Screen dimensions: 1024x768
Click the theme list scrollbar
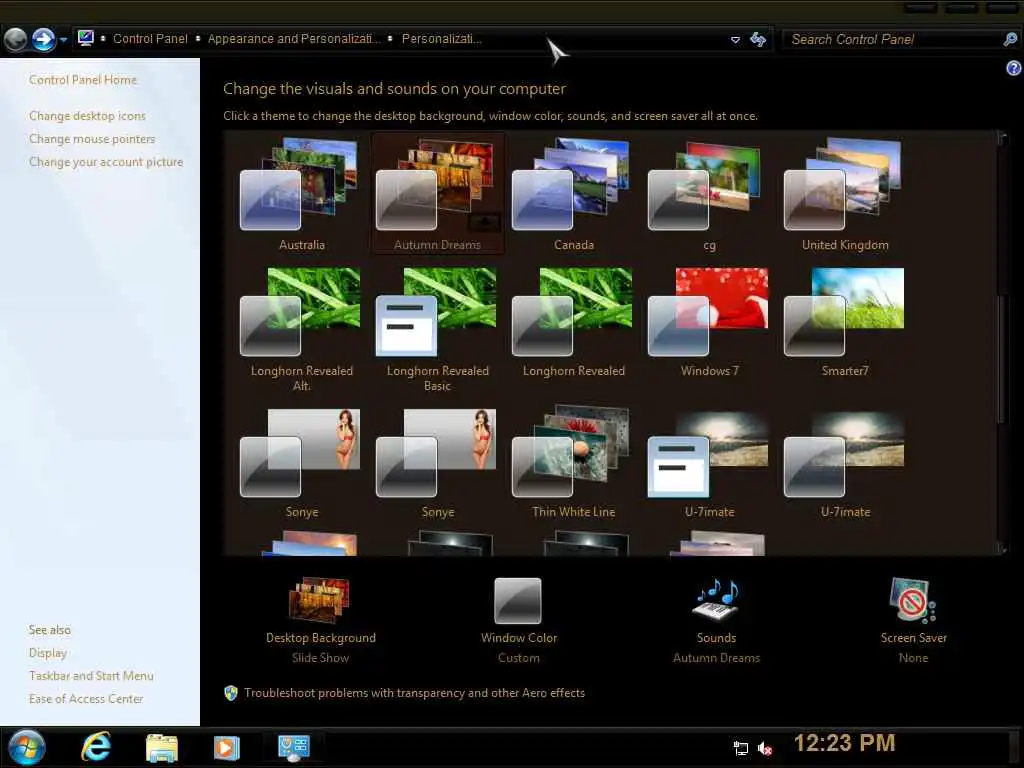pos(1002,359)
